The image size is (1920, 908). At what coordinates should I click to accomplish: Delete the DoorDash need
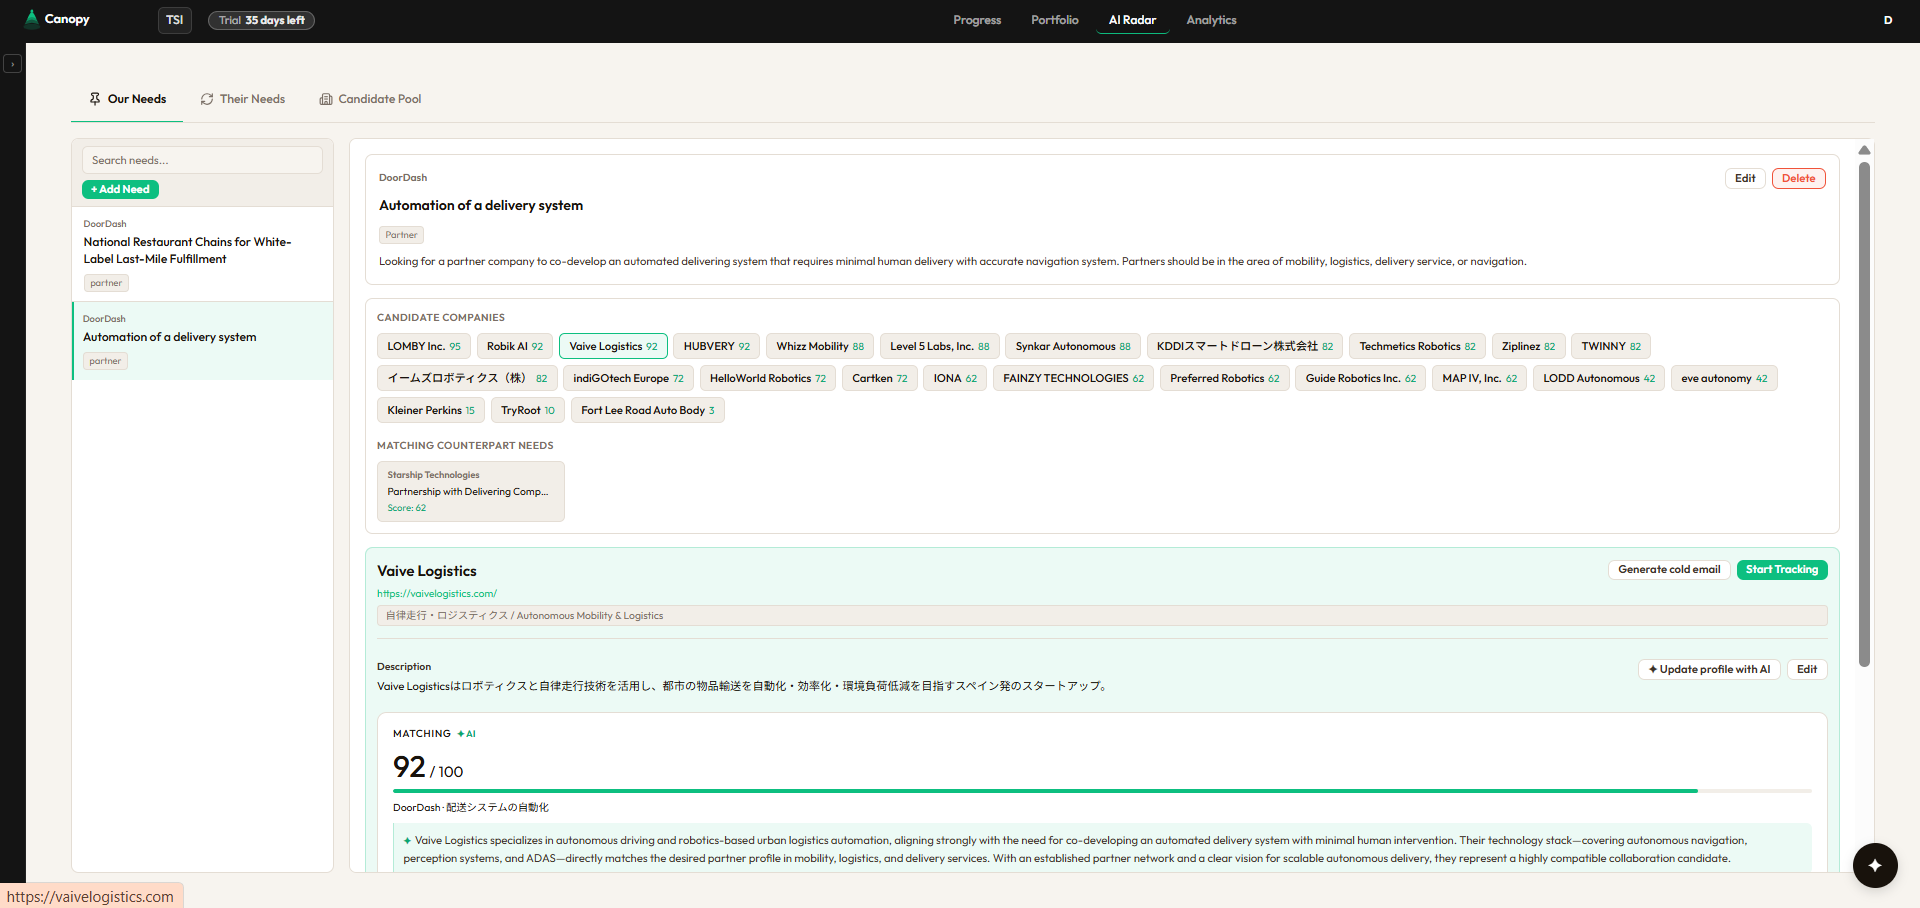tap(1798, 178)
